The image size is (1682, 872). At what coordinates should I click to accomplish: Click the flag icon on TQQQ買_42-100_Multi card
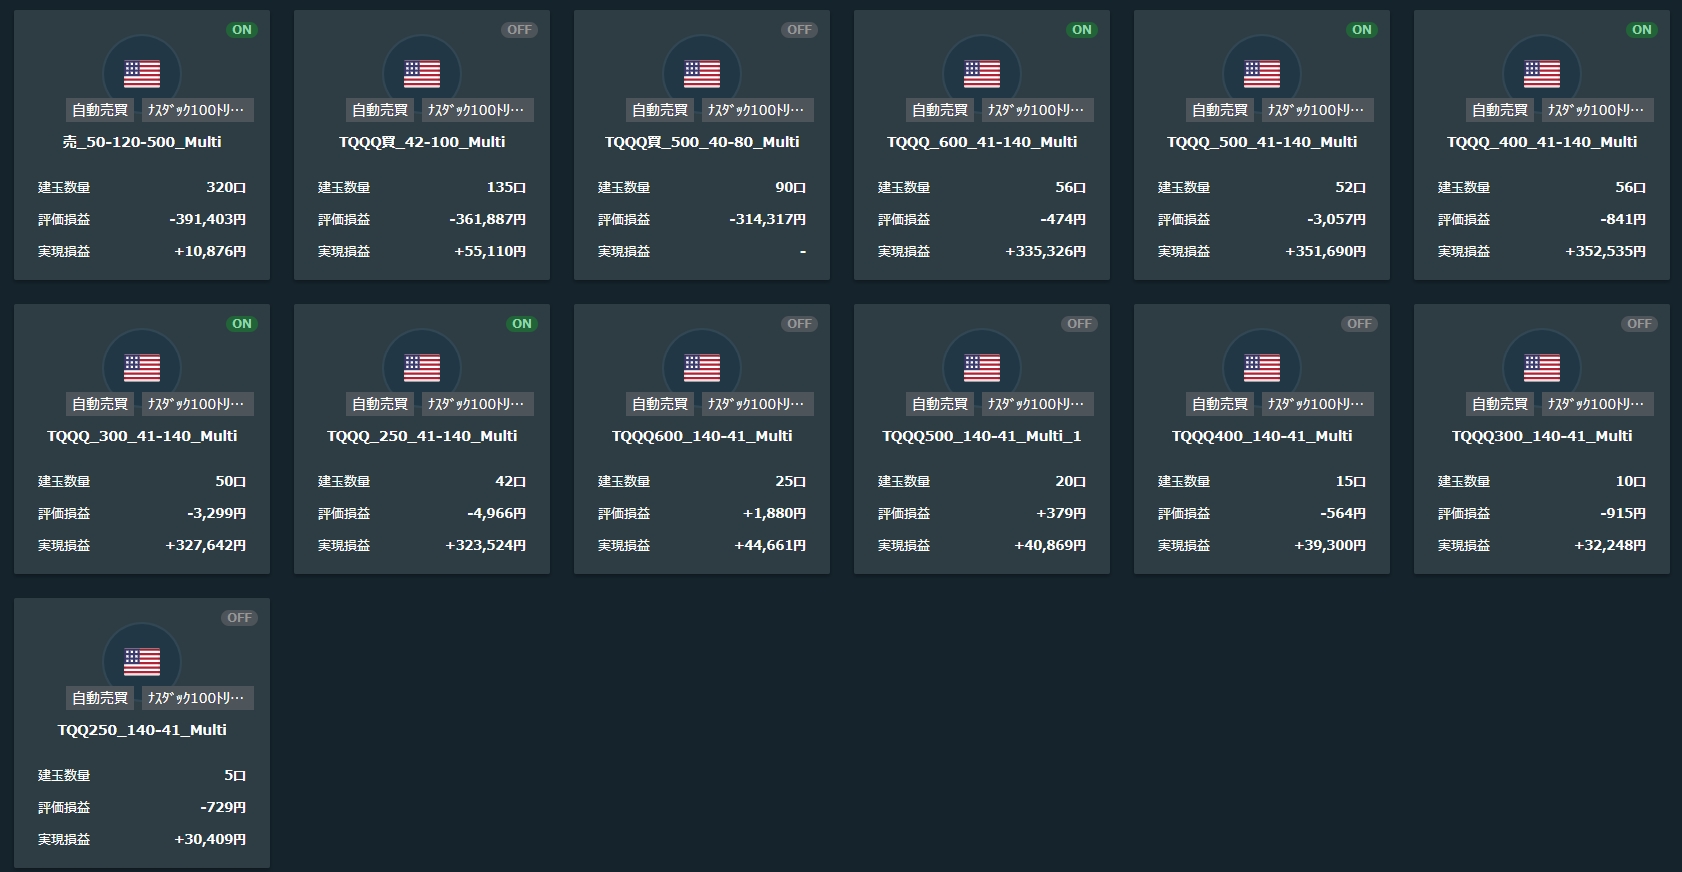(422, 73)
